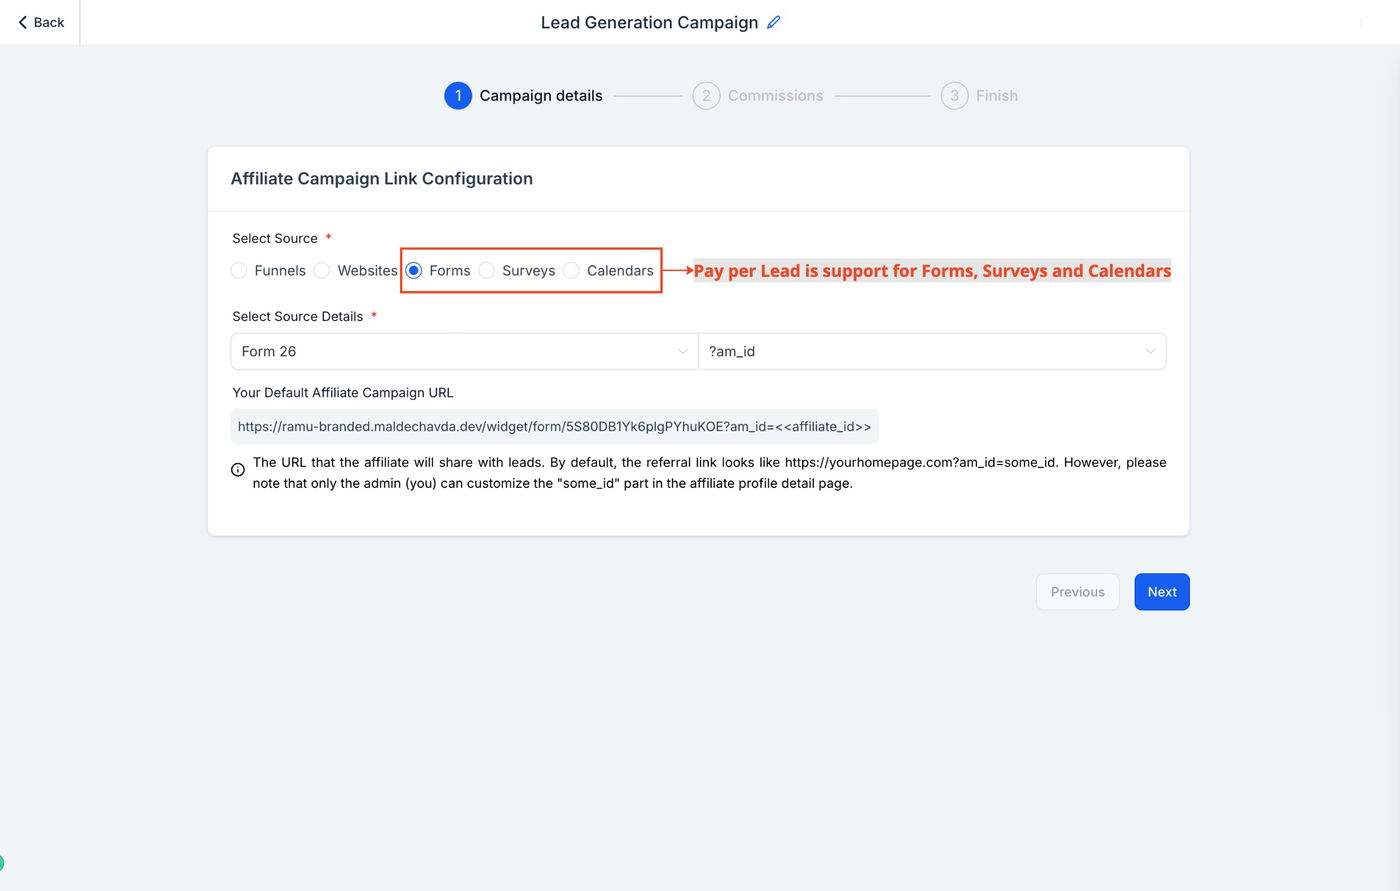The image size is (1400, 891).
Task: Expand the ?am_id parameter dropdown
Action: coord(931,351)
